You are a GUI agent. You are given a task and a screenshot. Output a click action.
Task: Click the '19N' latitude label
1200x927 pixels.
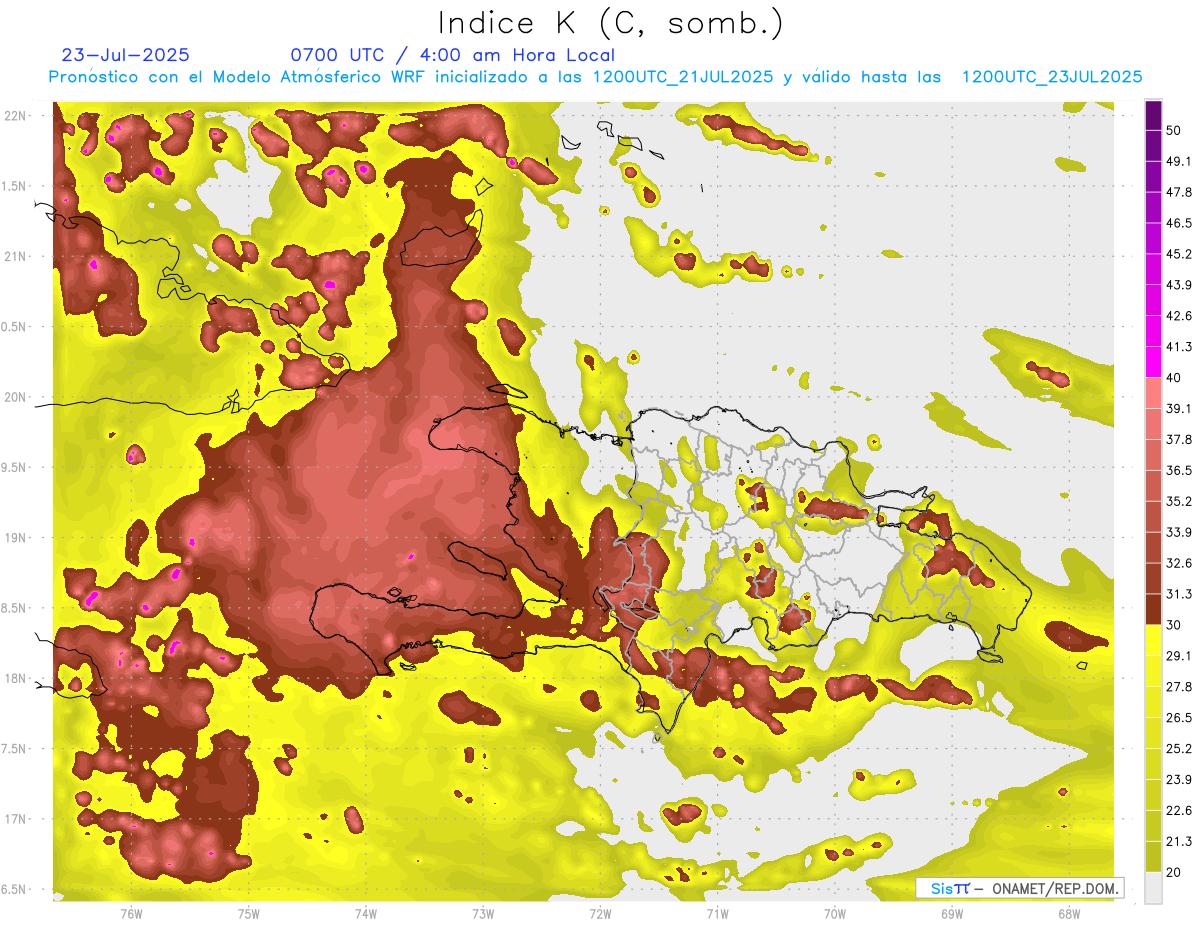(x=17, y=538)
